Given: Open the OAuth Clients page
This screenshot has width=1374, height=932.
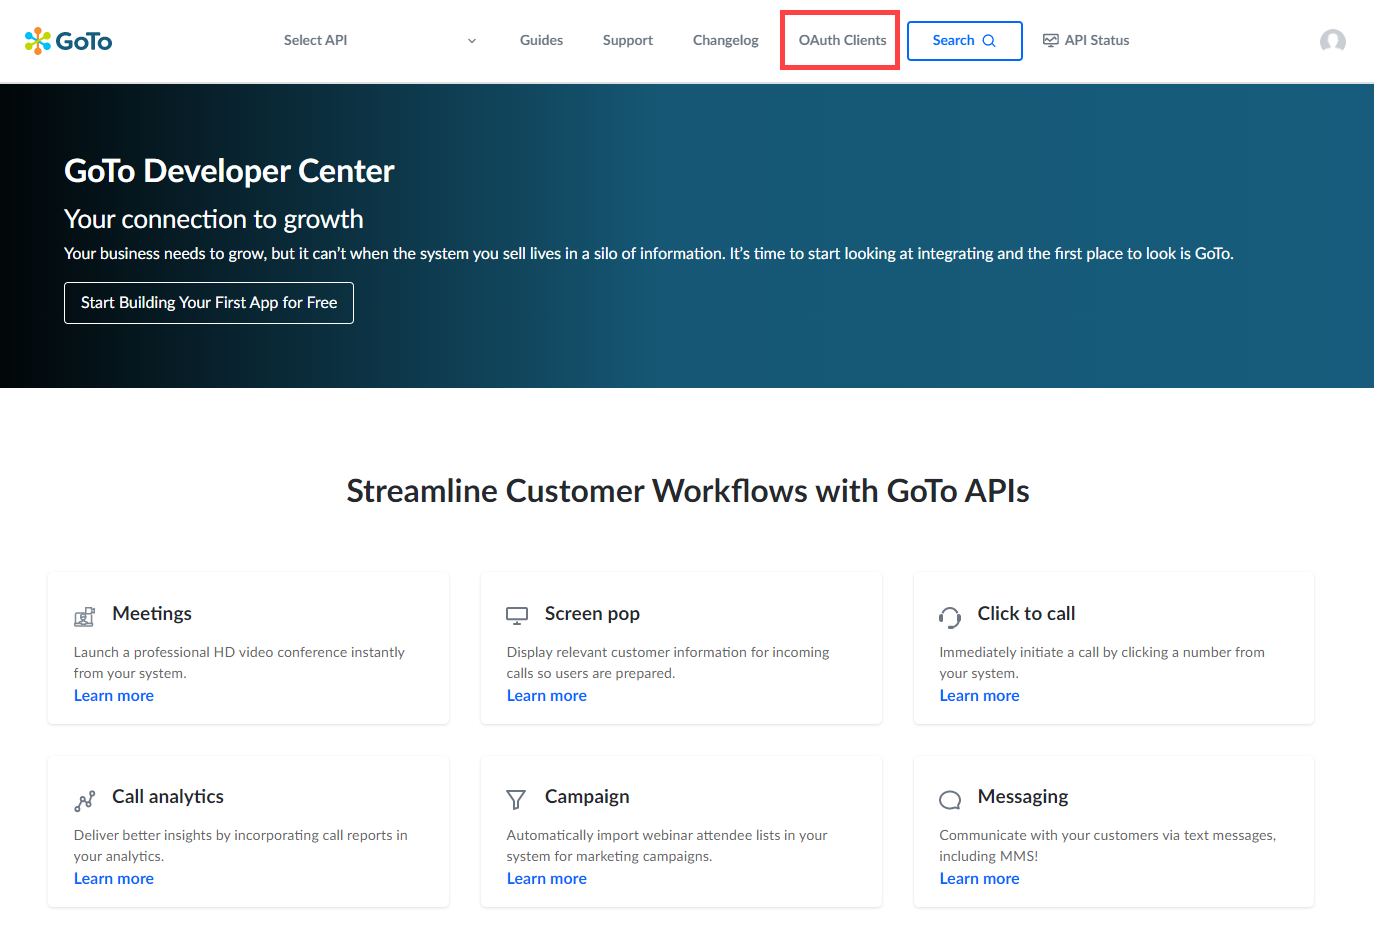Looking at the screenshot, I should 842,41.
